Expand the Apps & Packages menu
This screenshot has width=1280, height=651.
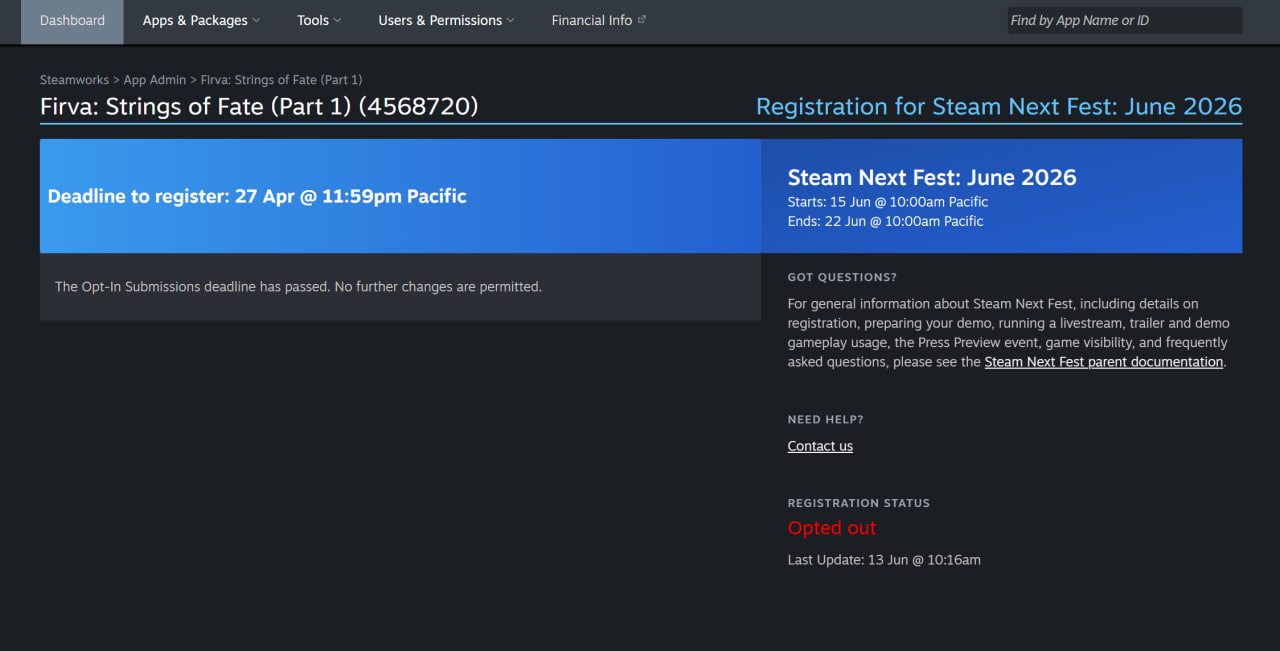201,21
